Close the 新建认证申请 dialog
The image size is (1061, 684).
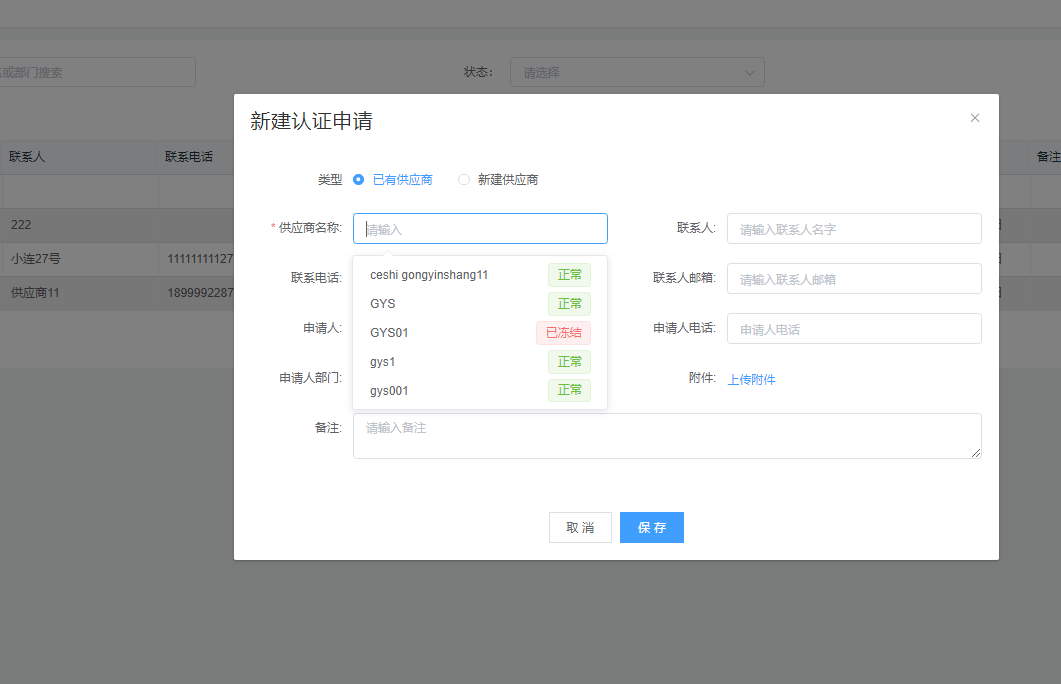click(975, 118)
